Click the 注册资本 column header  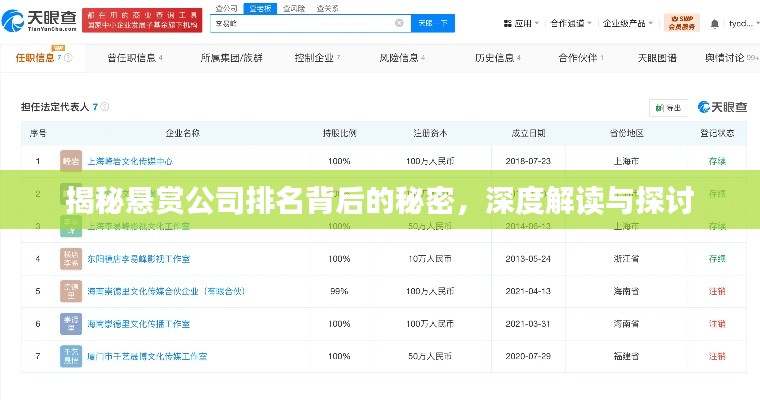pyautogui.click(x=430, y=133)
